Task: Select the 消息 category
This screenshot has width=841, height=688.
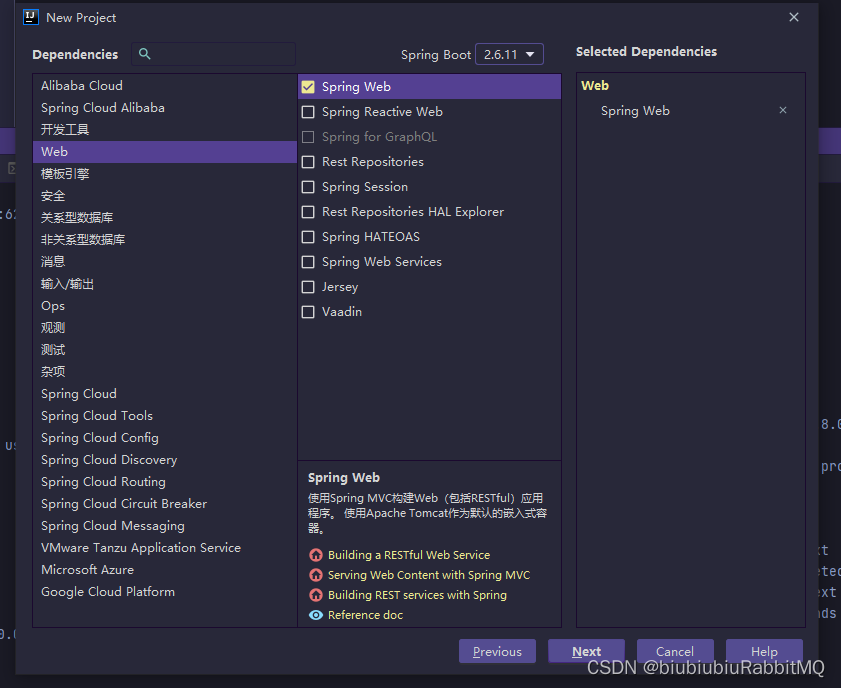Action: [165, 262]
